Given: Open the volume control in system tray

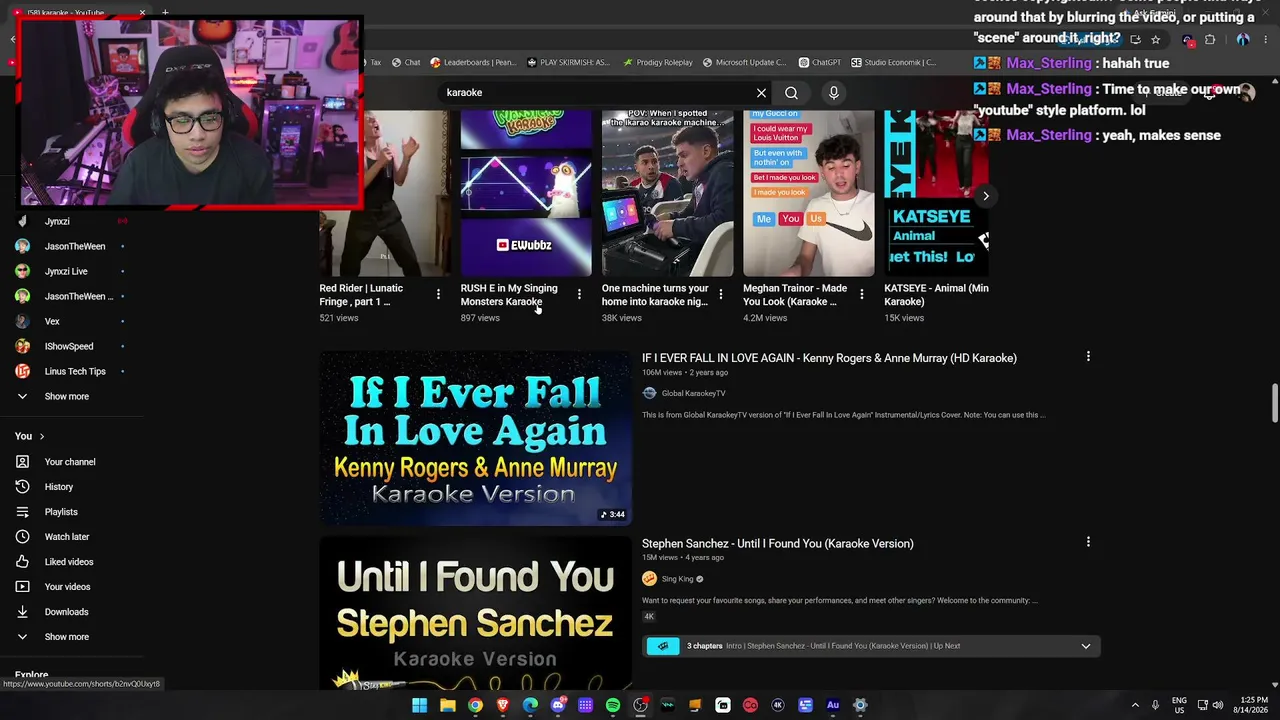Looking at the screenshot, I should [x=1217, y=705].
